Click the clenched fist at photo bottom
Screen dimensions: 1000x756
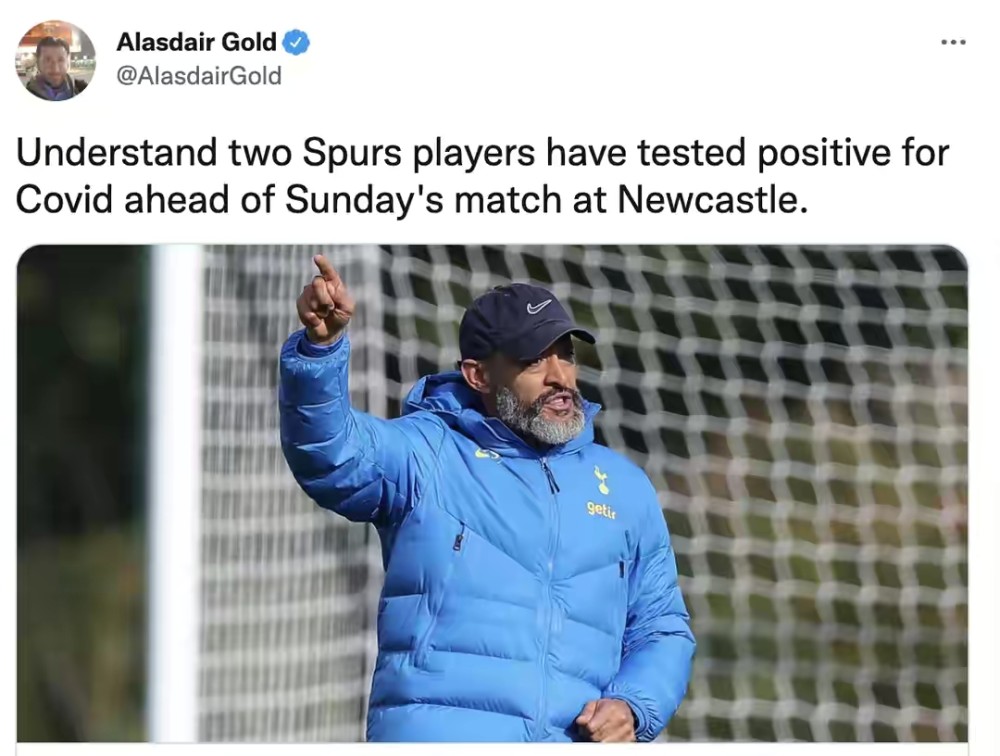pos(605,720)
